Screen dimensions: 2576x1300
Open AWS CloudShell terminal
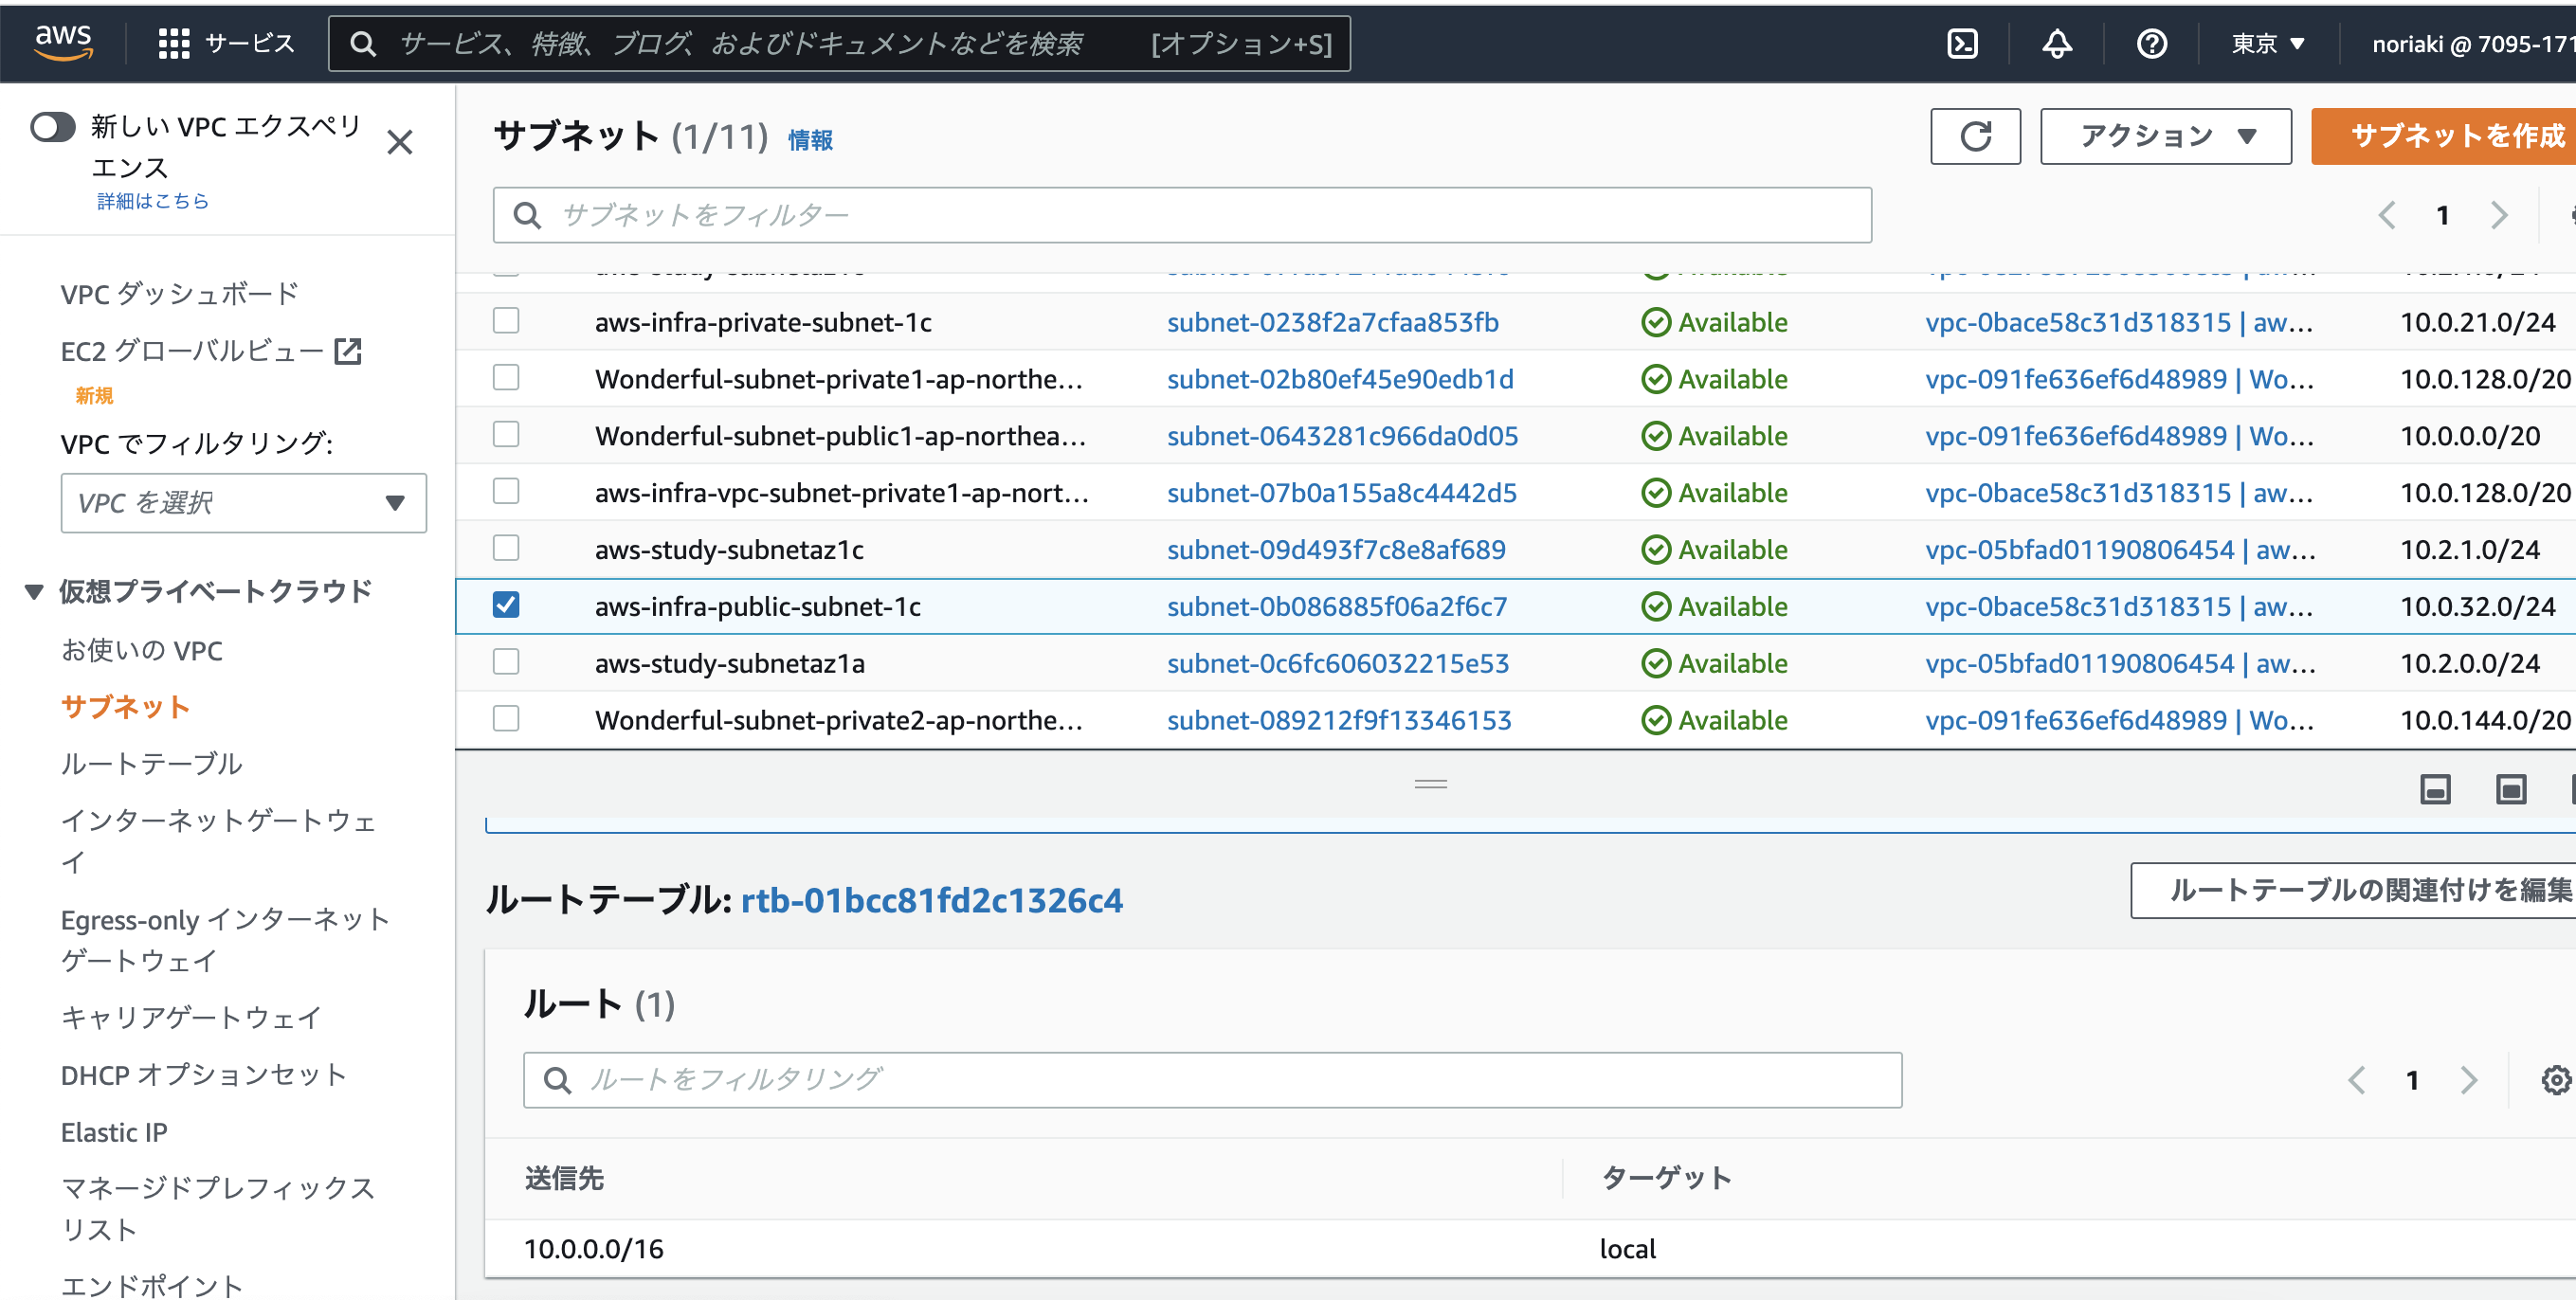[1963, 43]
